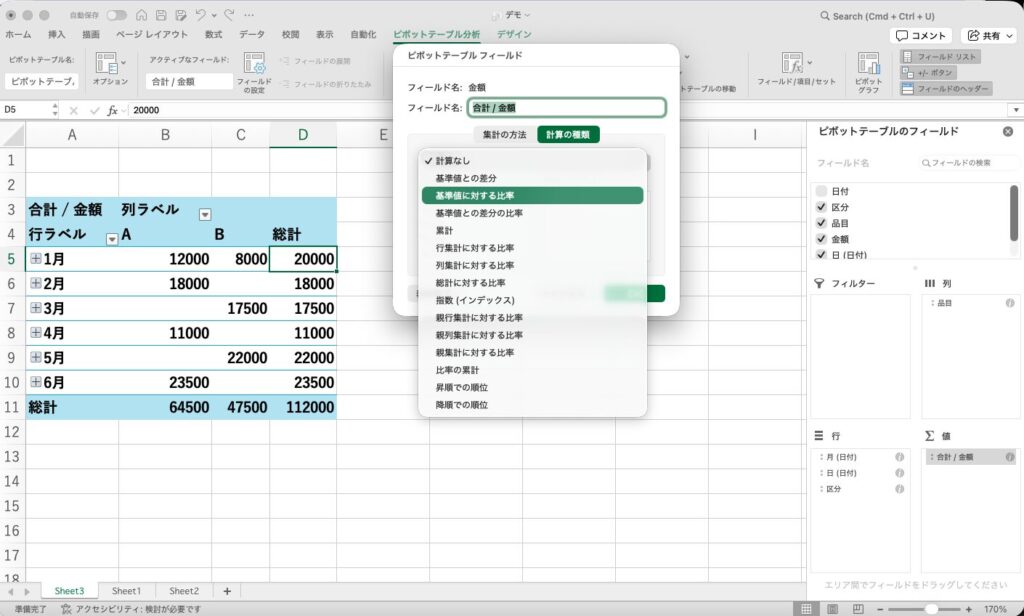
Task: Click the Save As (pencil disk) icon
Action: 181,15
